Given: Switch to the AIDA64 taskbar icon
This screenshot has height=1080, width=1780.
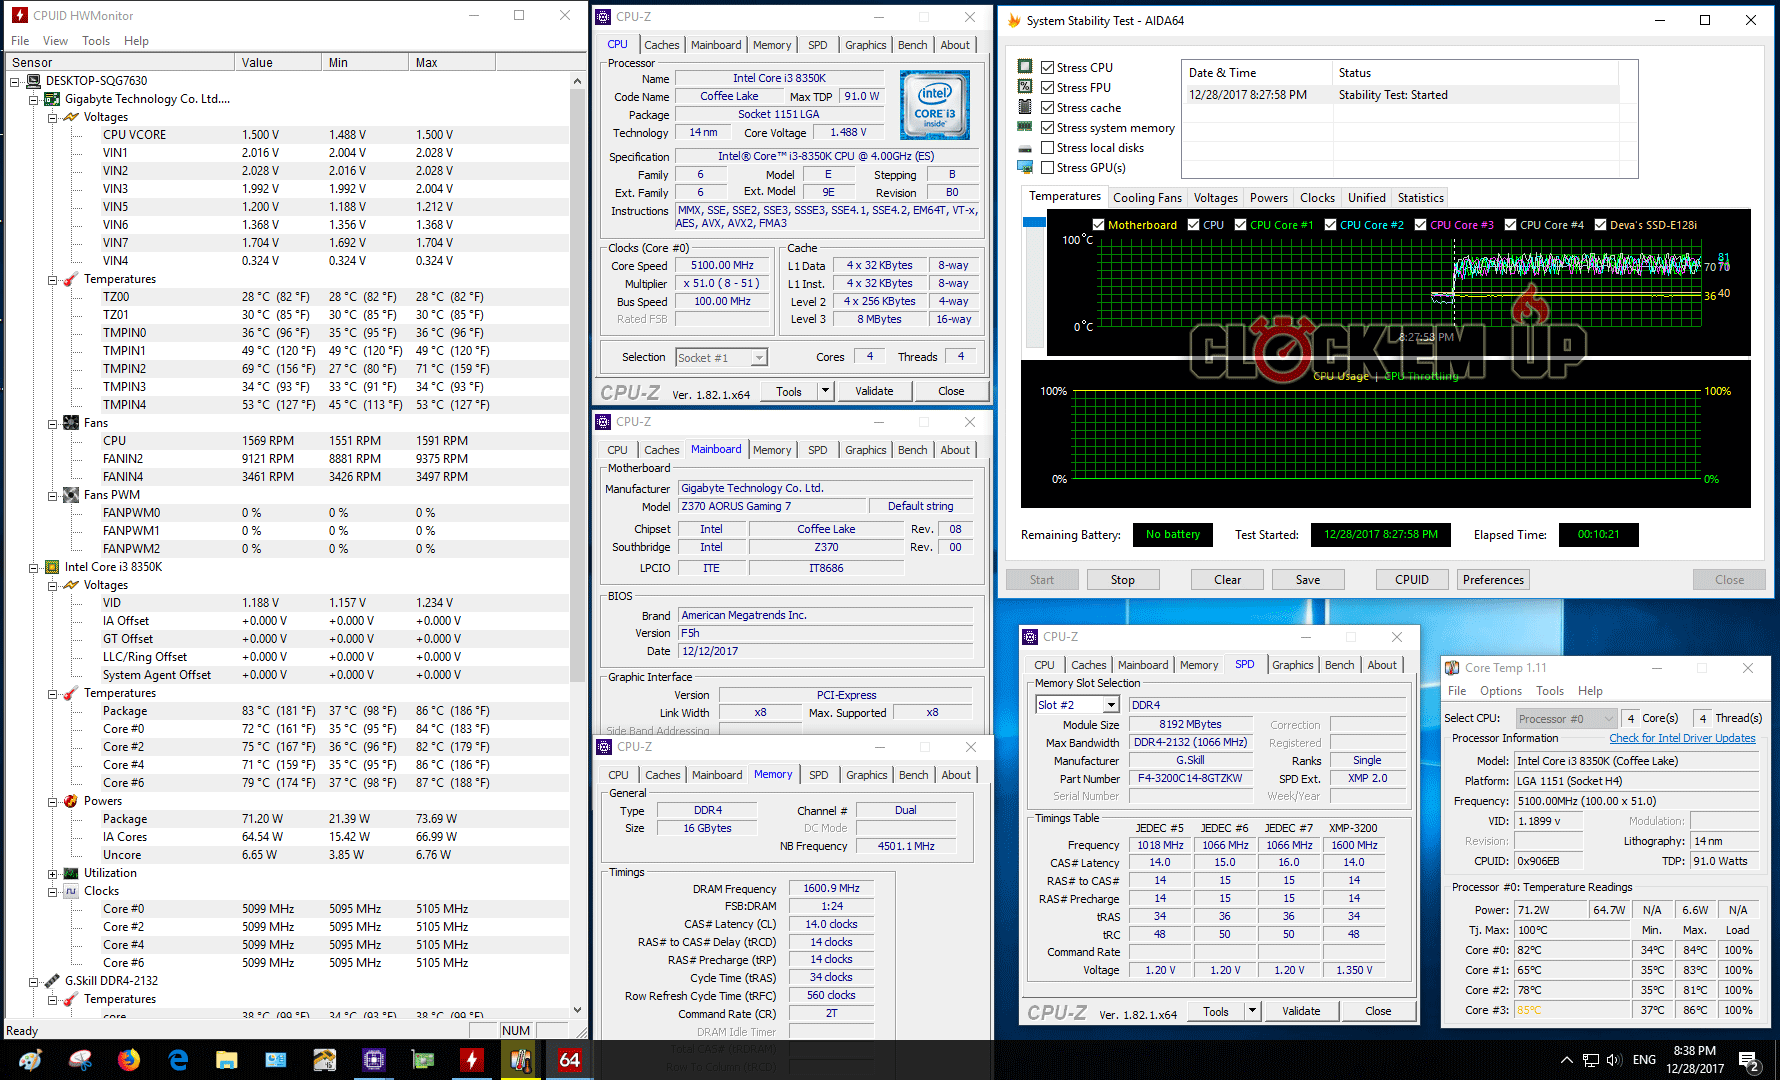Looking at the screenshot, I should [569, 1060].
